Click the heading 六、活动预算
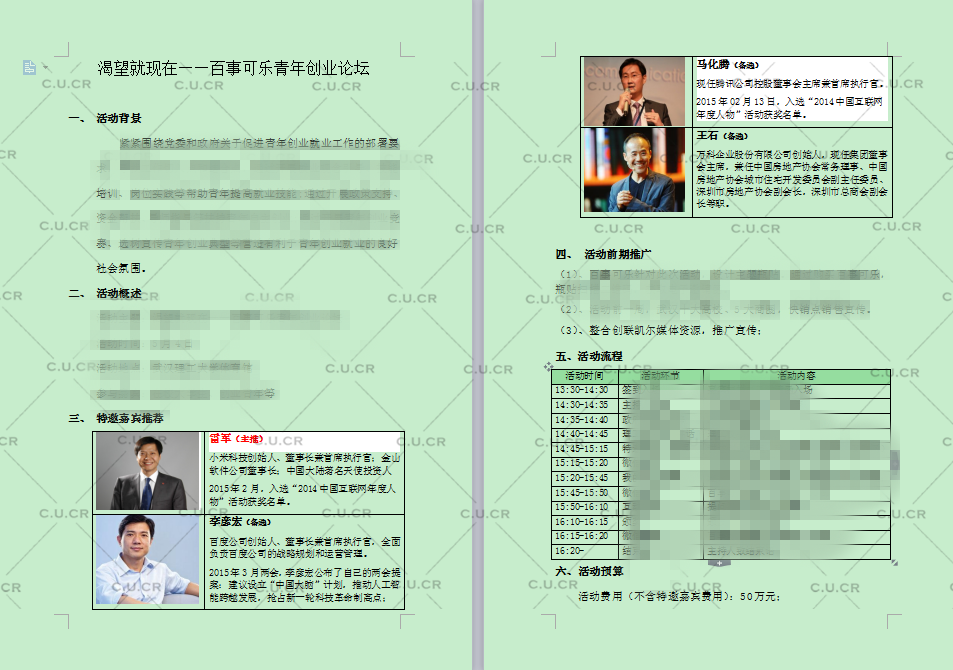Screen dimensions: 953x670 [x=589, y=571]
